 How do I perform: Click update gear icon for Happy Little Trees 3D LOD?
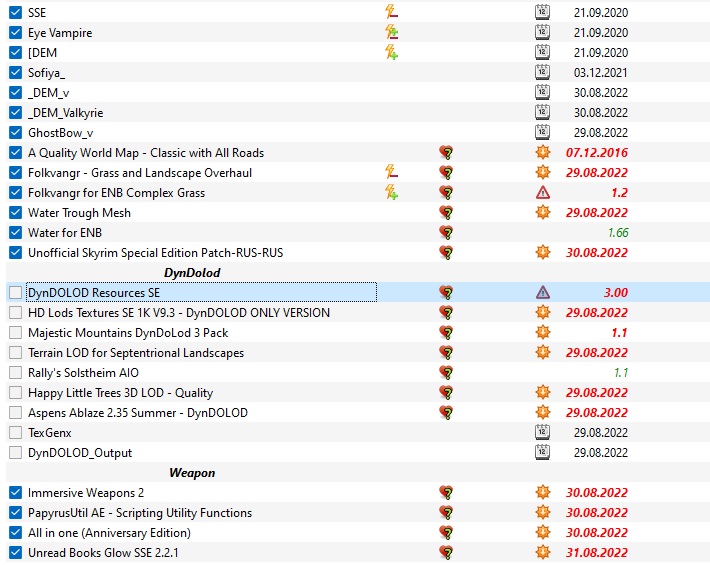543,392
